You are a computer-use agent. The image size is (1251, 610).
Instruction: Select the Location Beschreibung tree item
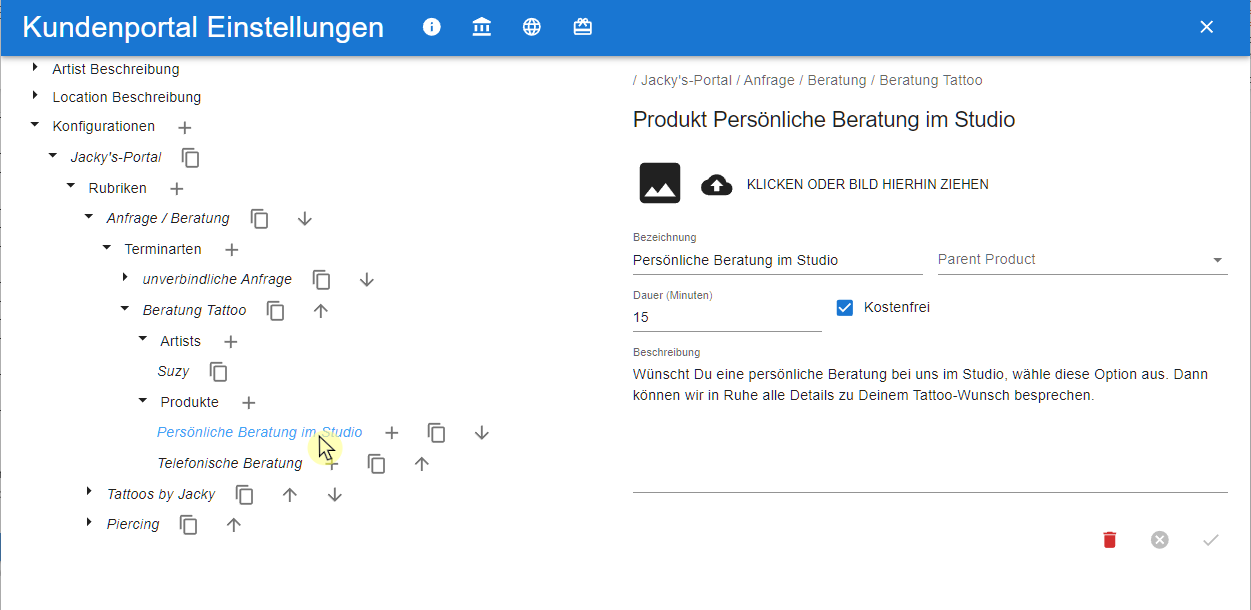(x=127, y=97)
